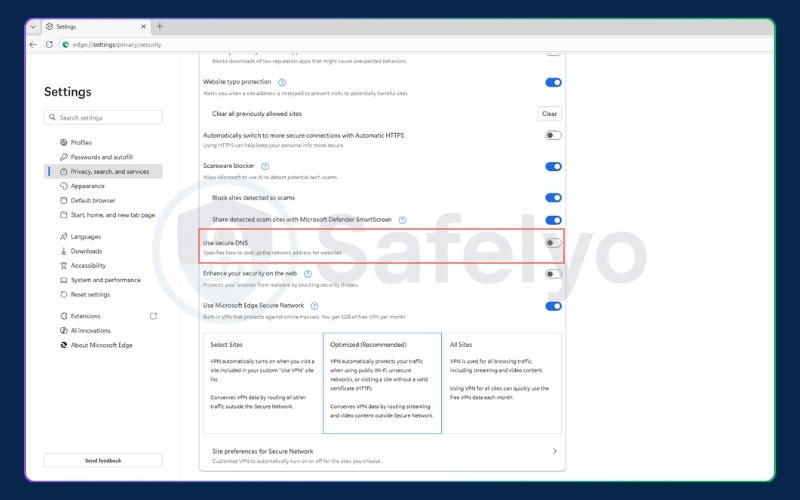Open a new tab with plus button
Screen dimensions: 800x500
click(160, 26)
